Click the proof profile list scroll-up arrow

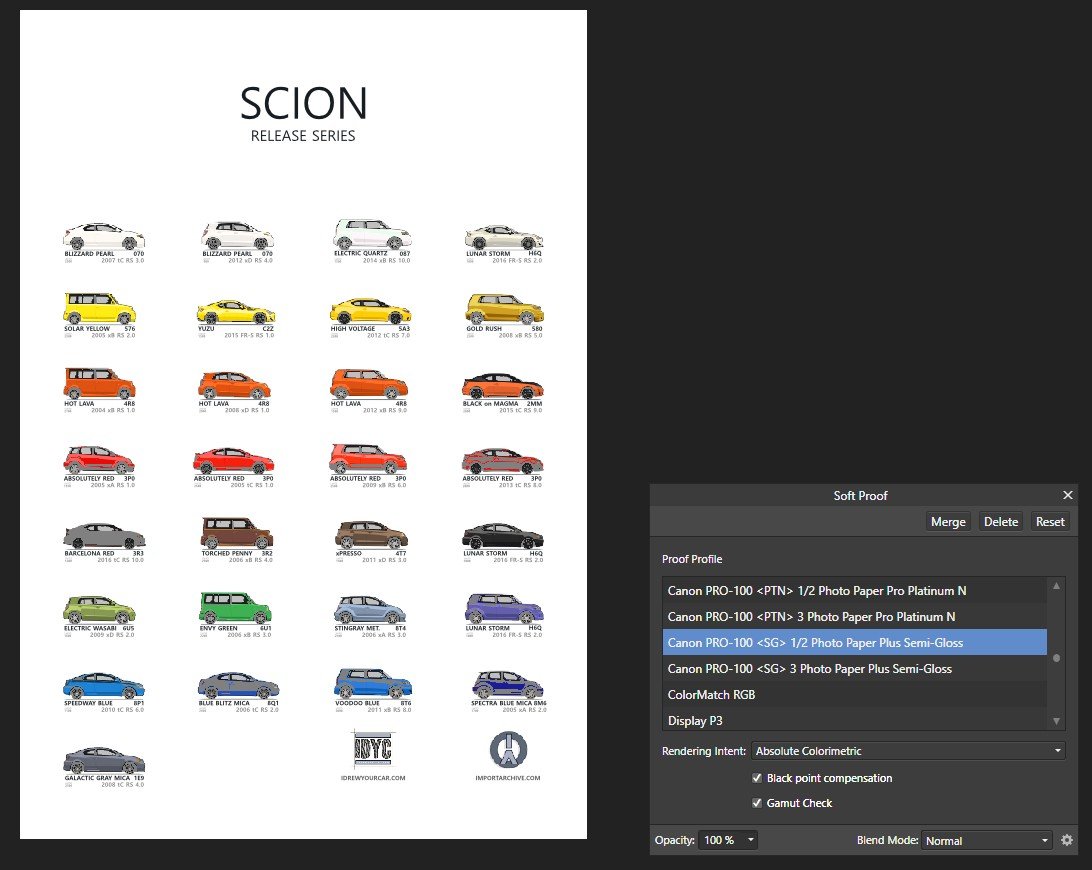(x=1056, y=586)
